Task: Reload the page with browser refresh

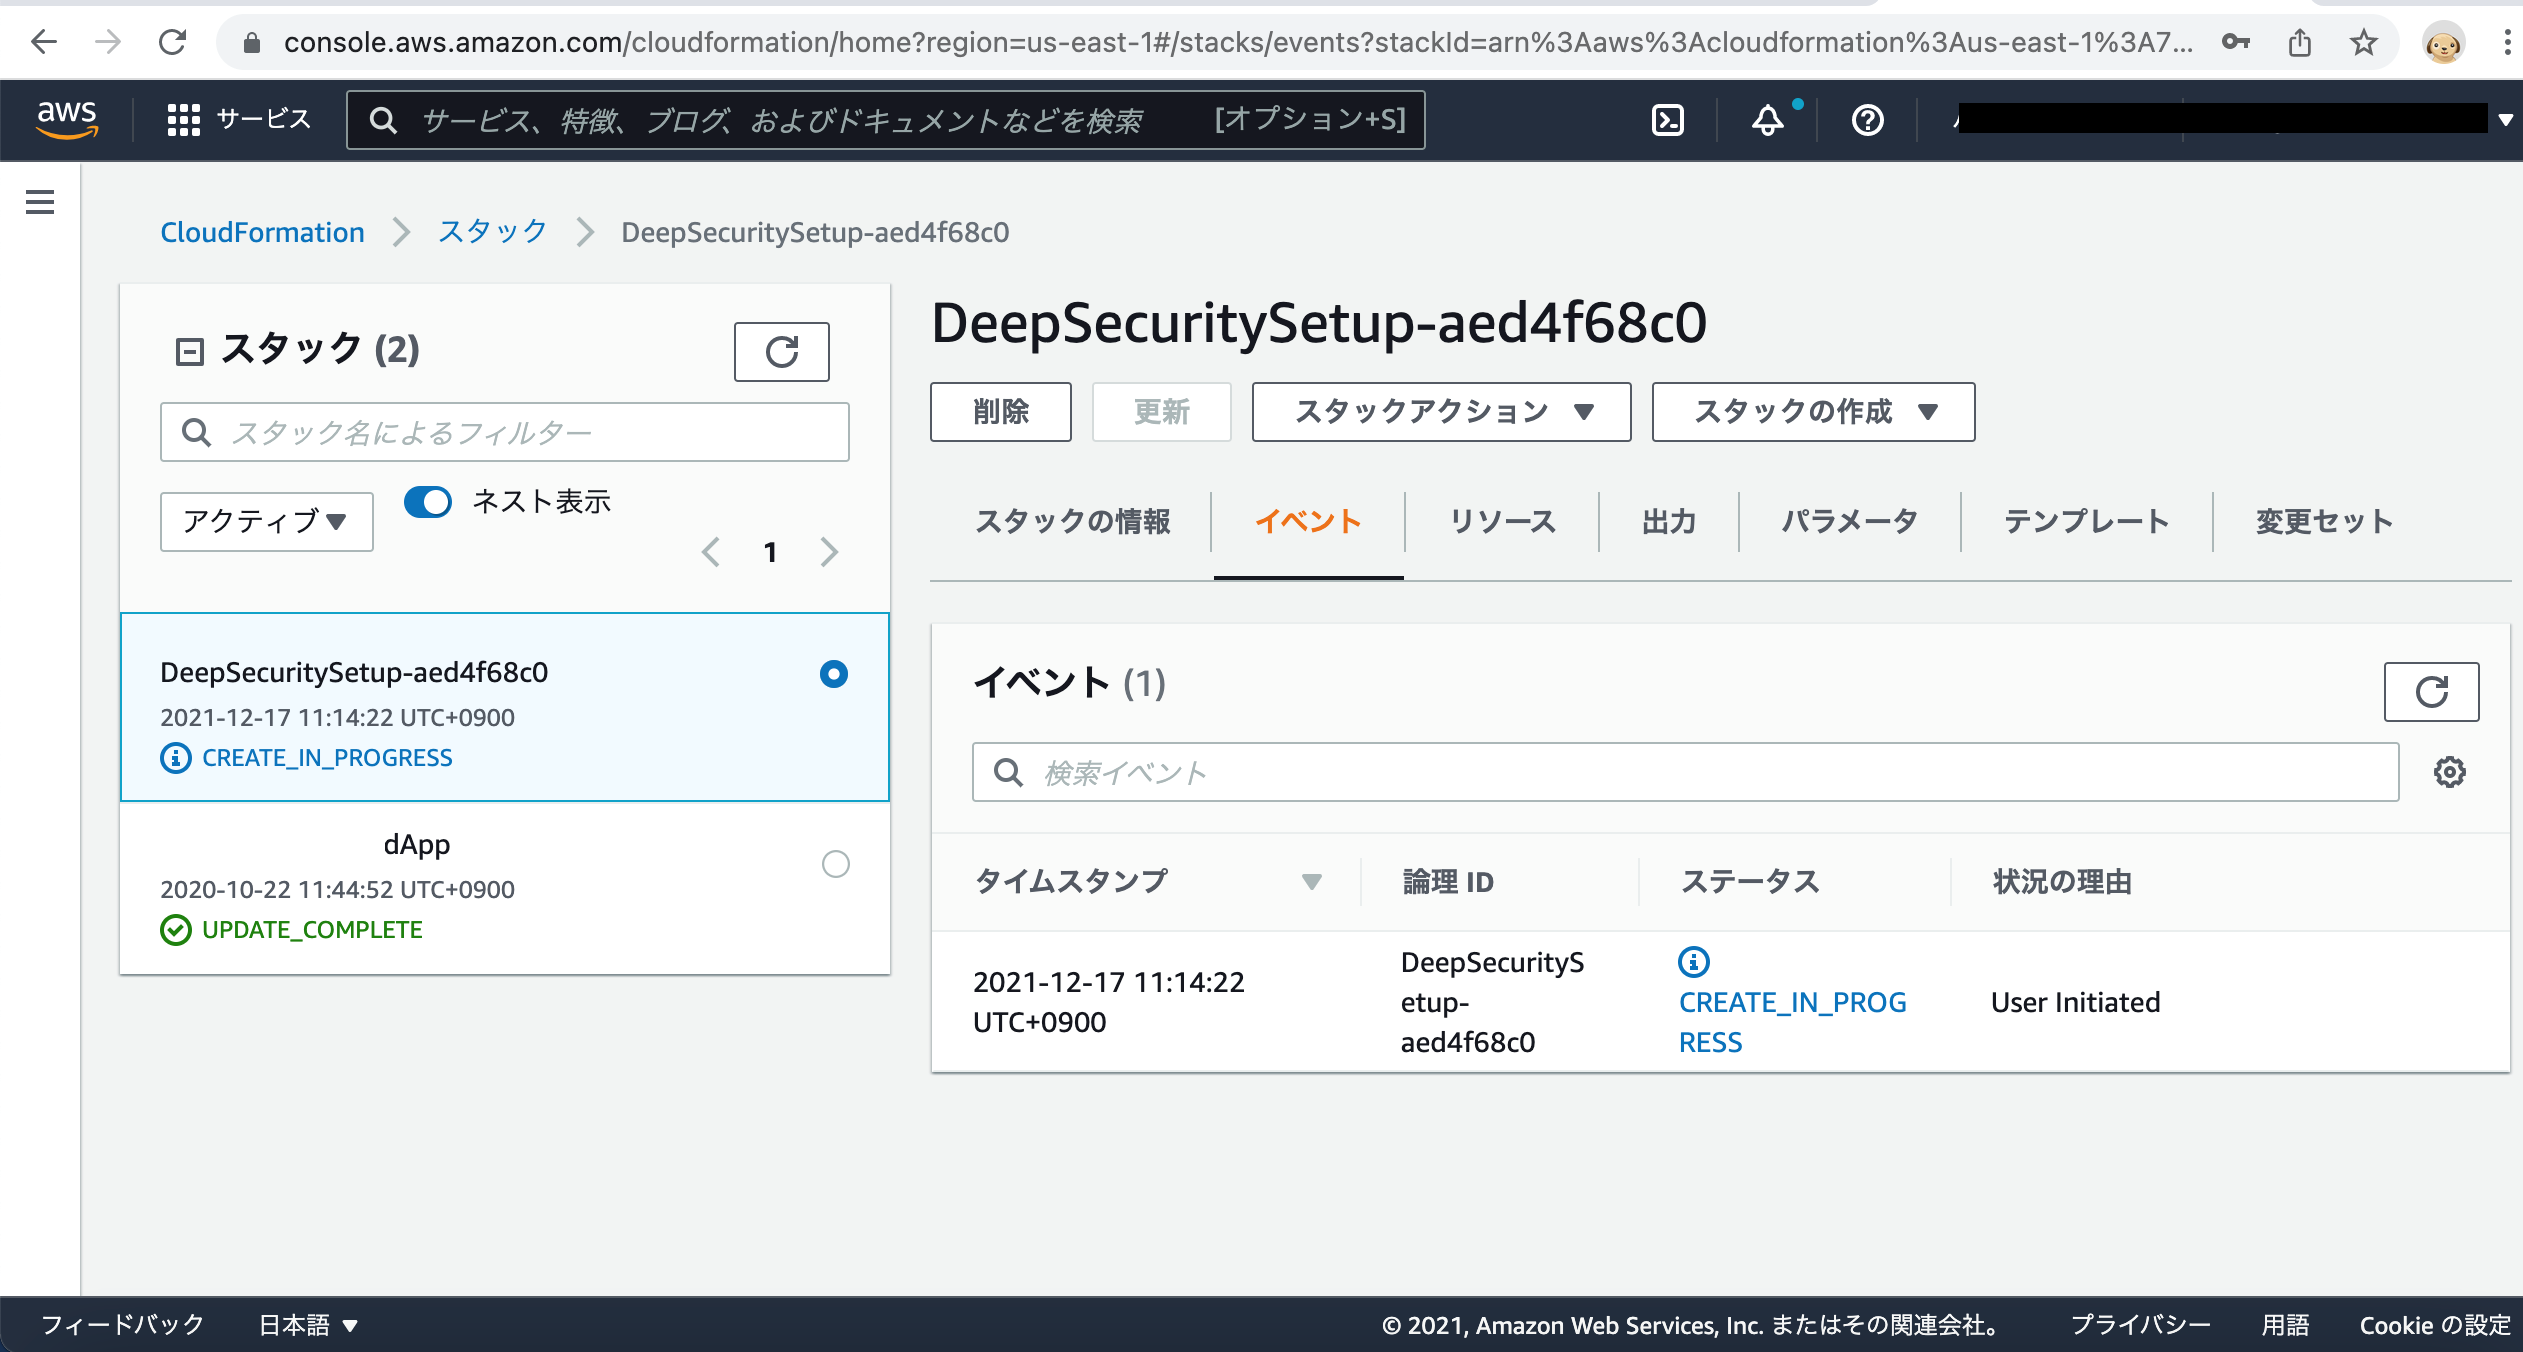Action: (x=173, y=42)
